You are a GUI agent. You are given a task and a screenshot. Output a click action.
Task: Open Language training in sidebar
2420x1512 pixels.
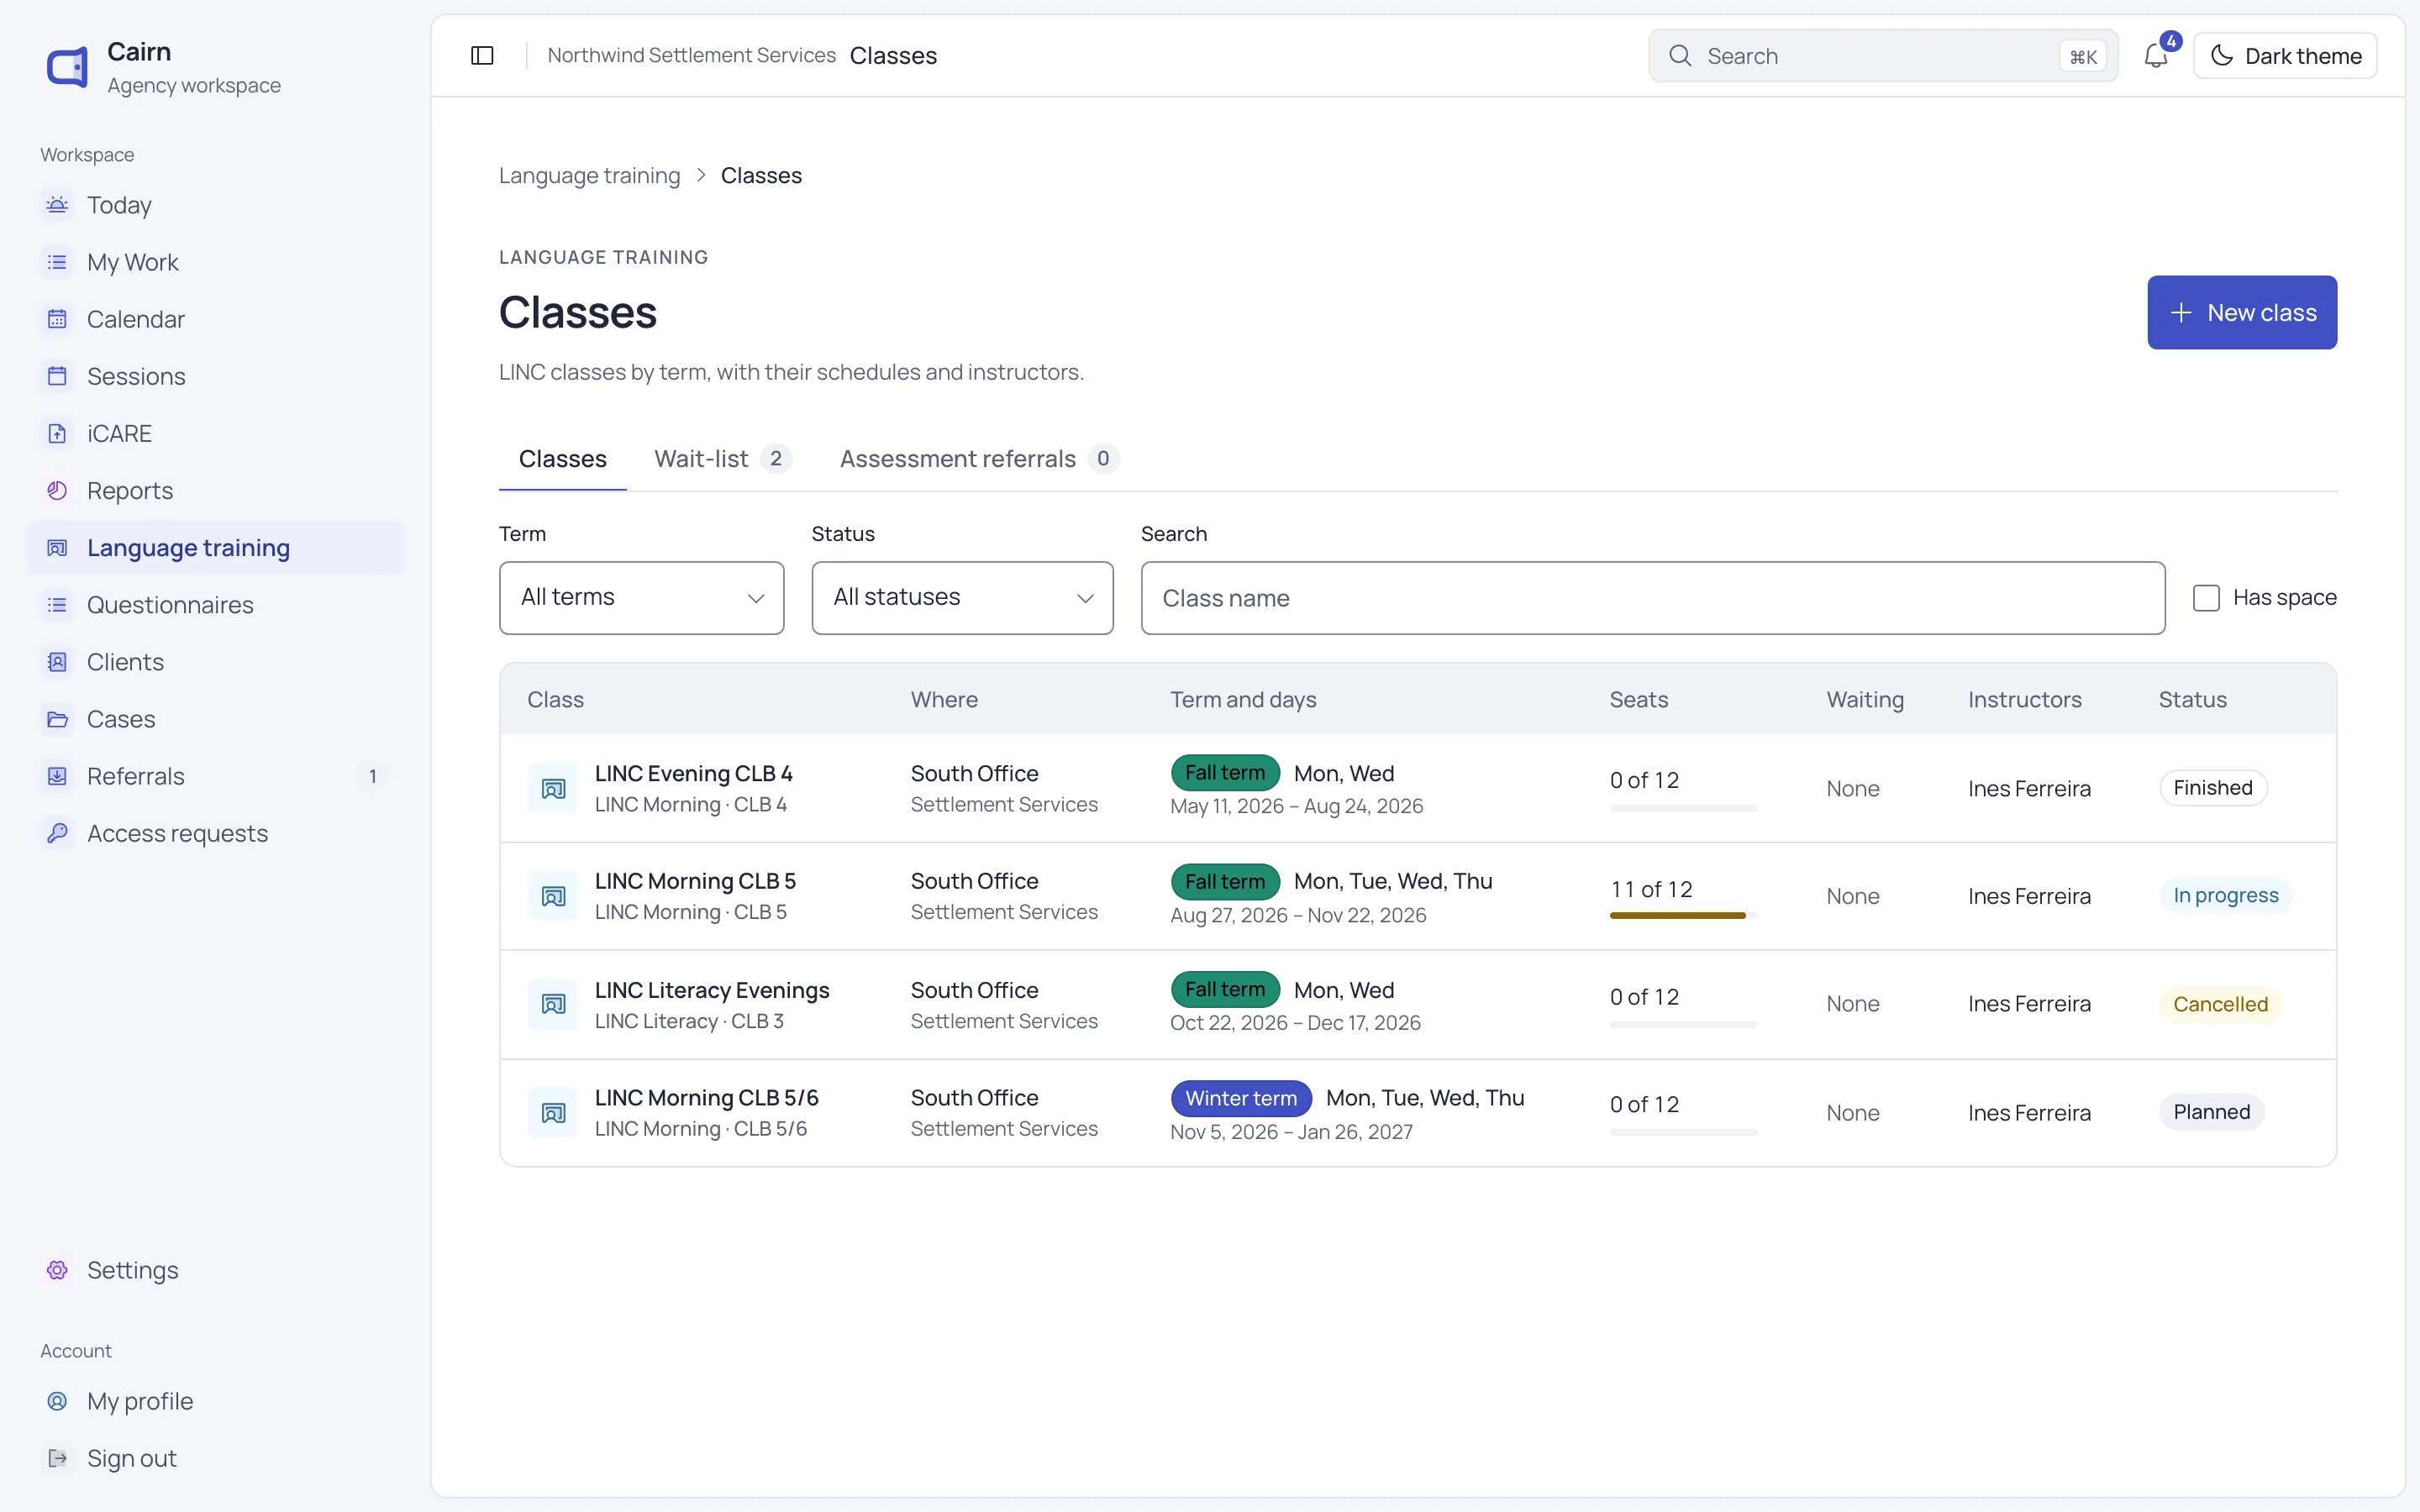click(214, 548)
